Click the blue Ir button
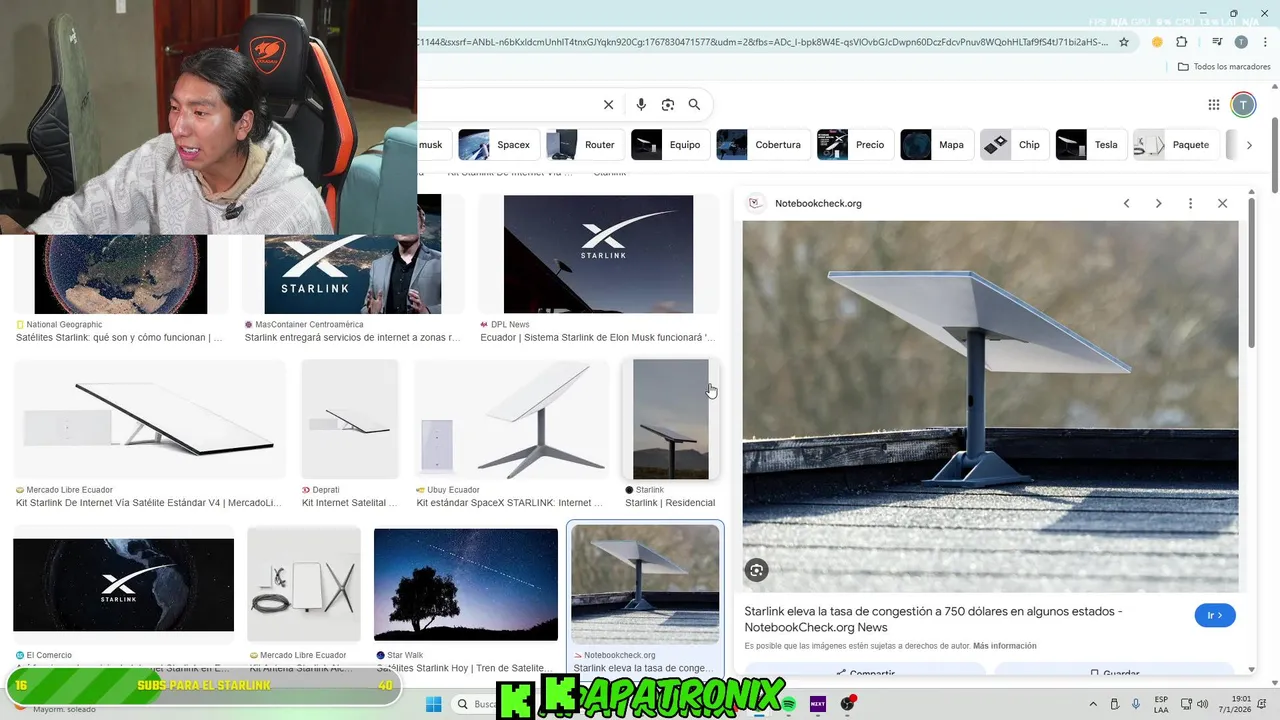The height and width of the screenshot is (720, 1280). click(x=1215, y=615)
